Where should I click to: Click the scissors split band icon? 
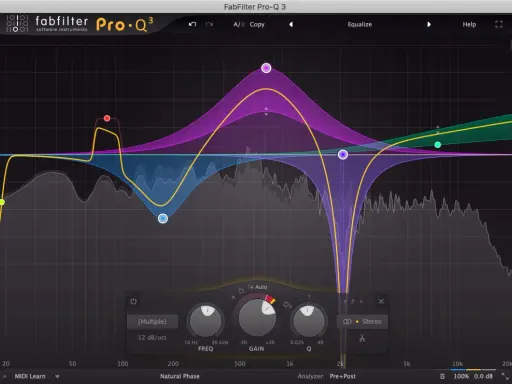(362, 338)
